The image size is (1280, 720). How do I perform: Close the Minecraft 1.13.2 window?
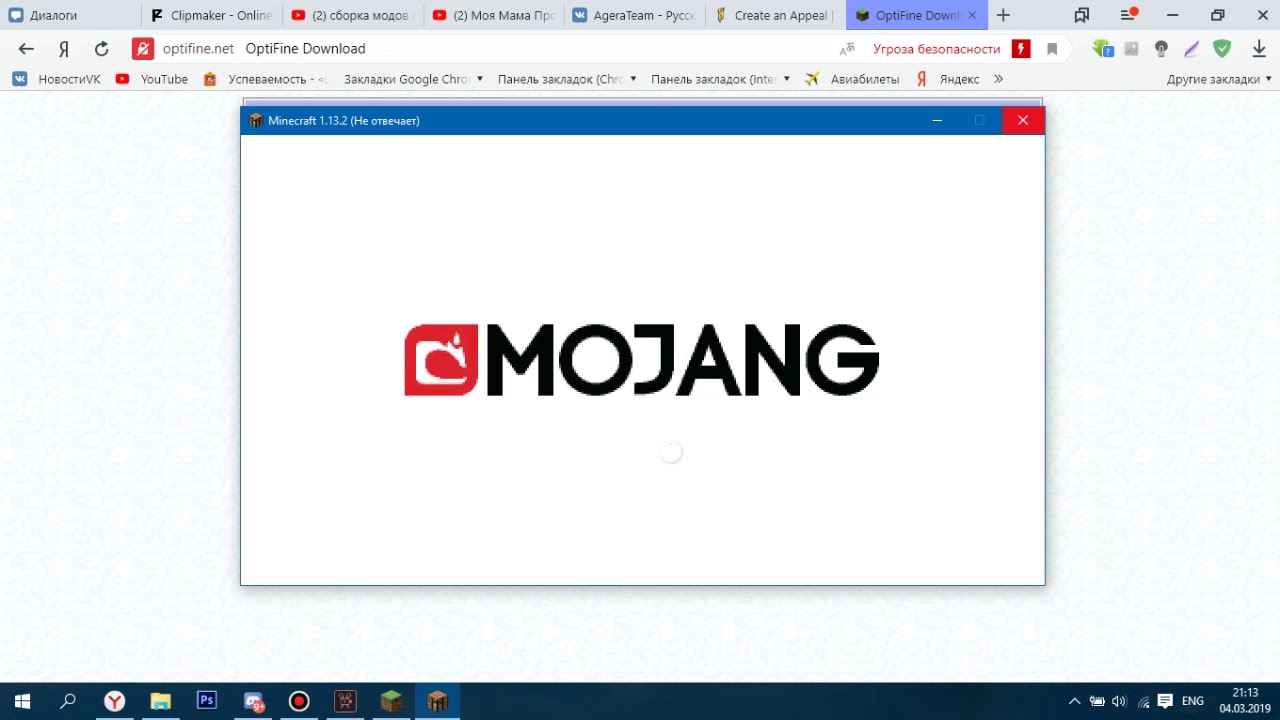coord(1022,120)
